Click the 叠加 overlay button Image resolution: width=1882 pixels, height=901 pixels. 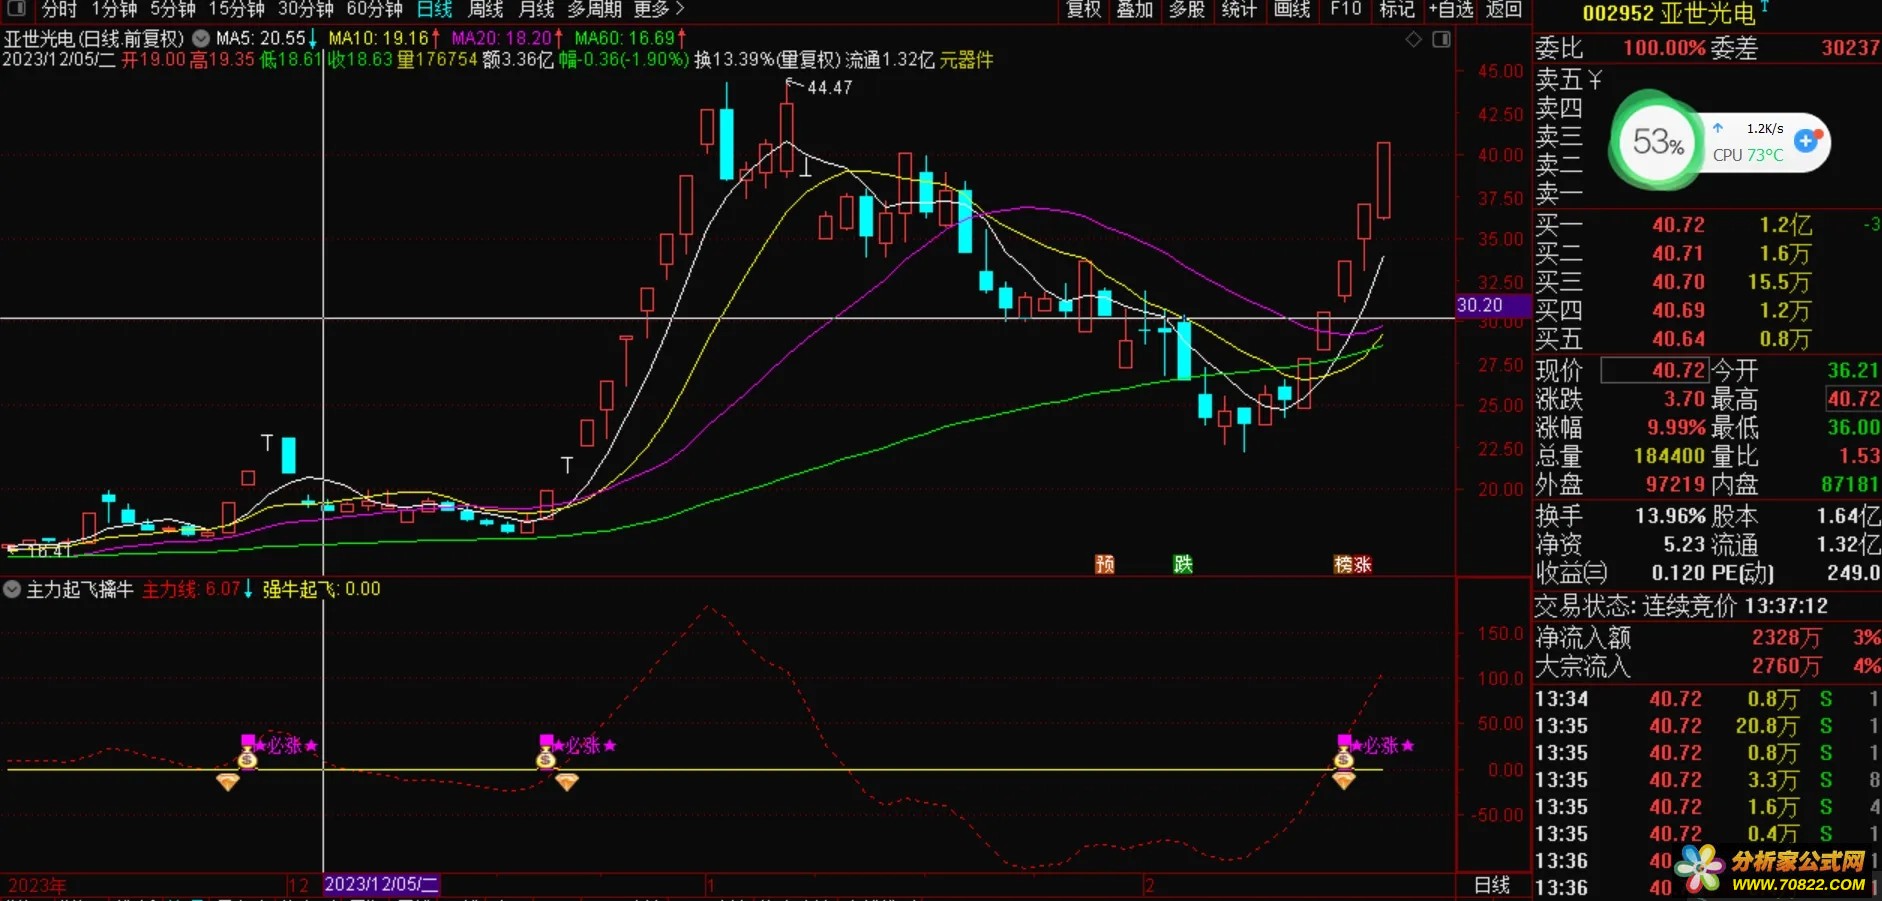pos(1135,9)
